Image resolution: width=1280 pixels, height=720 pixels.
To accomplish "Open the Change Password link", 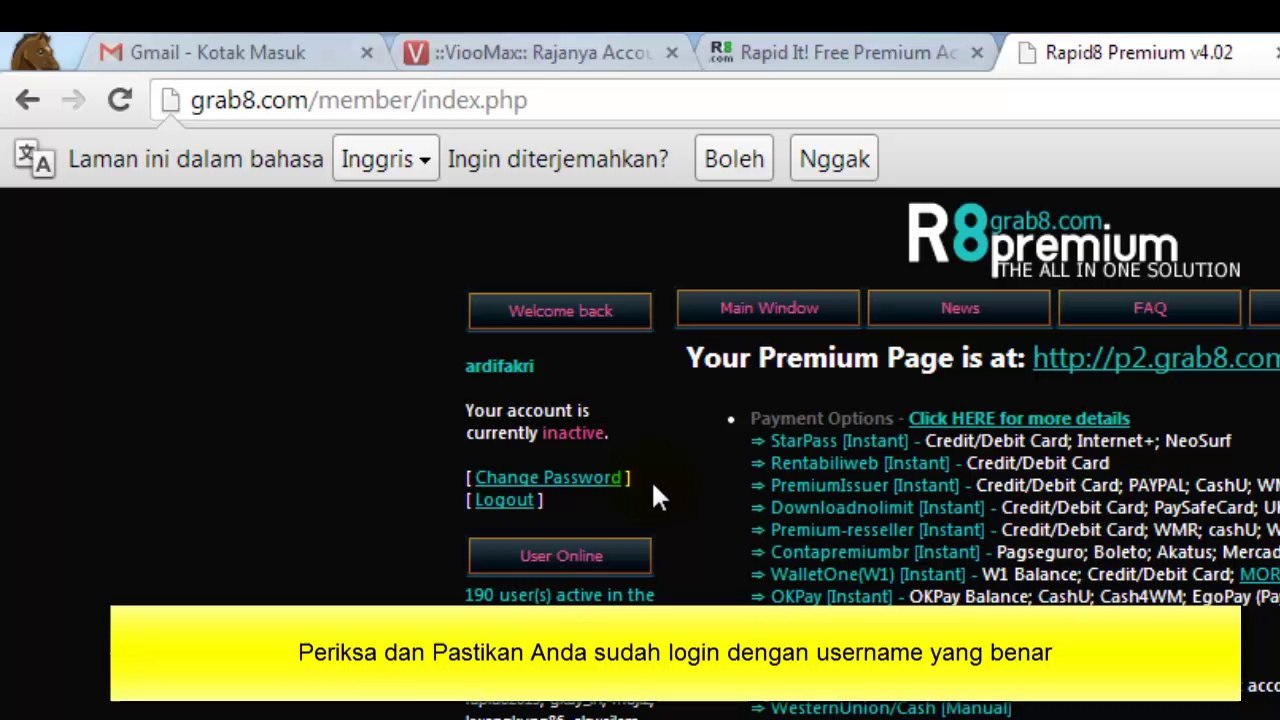I will pyautogui.click(x=548, y=478).
